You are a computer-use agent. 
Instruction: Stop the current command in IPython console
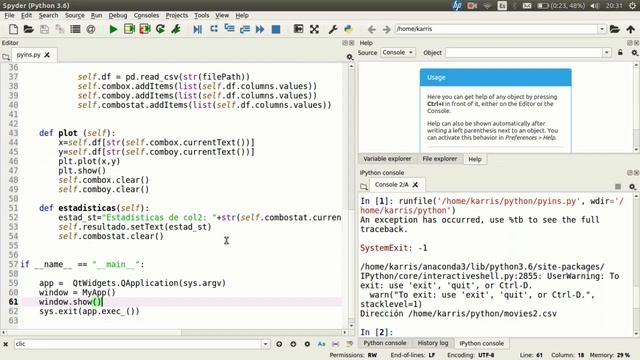tap(618, 187)
